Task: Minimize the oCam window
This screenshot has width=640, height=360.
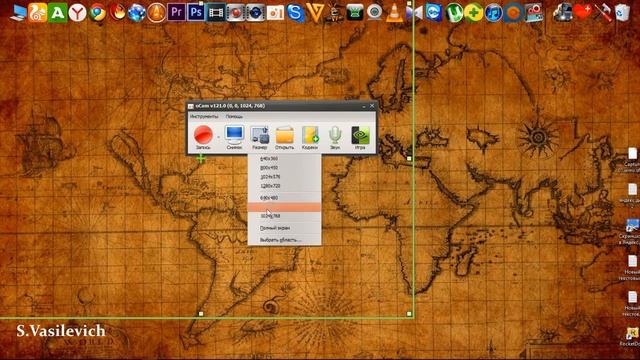Action: click(x=364, y=106)
